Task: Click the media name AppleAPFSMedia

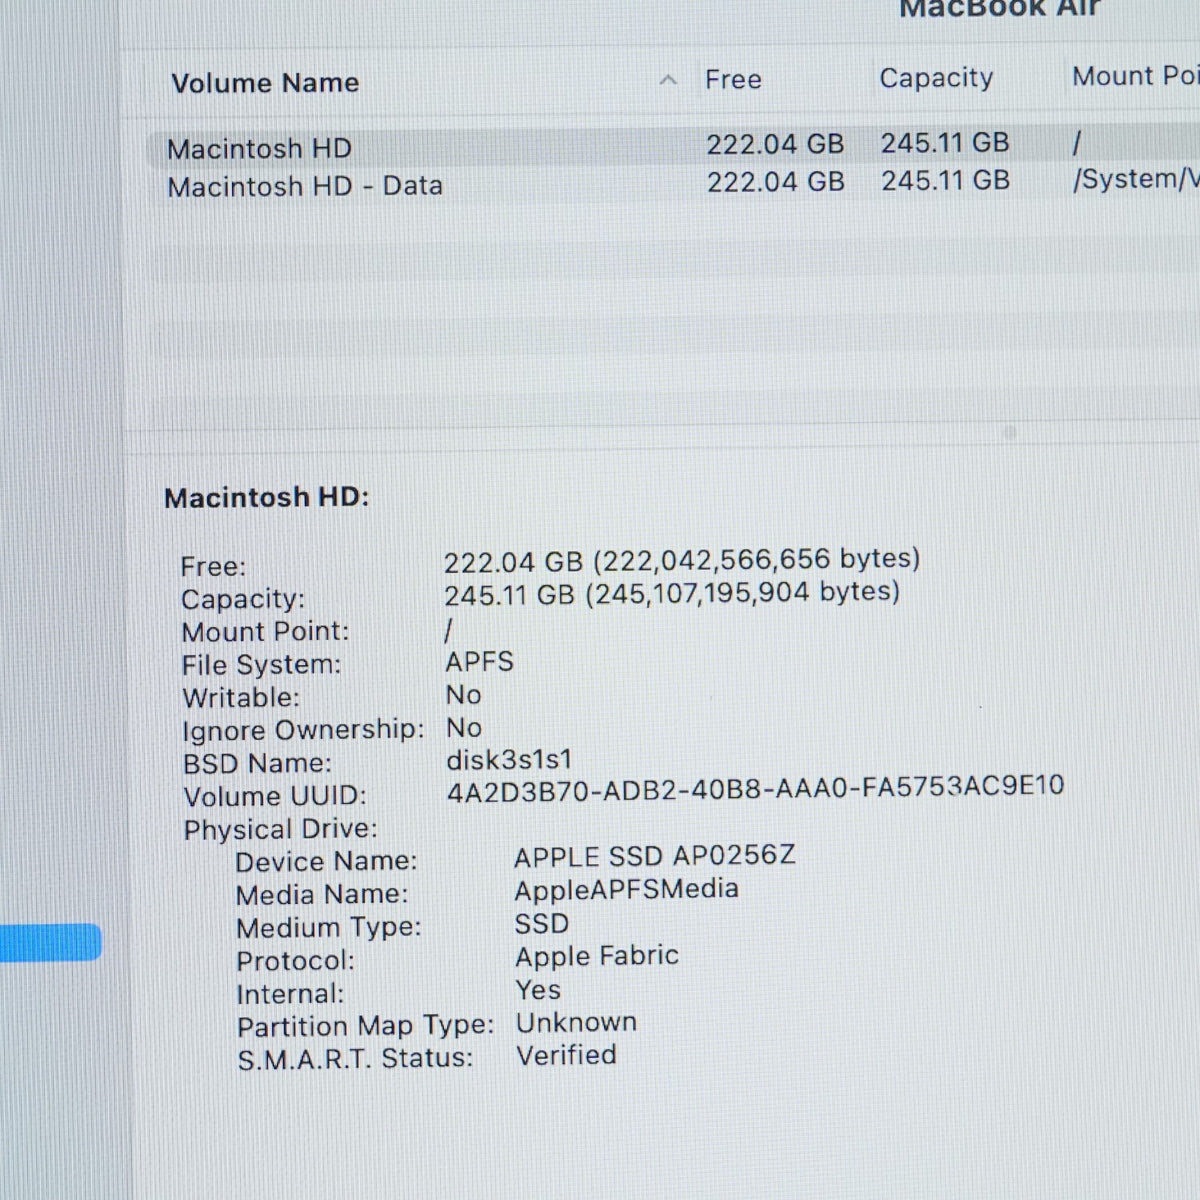Action: pos(626,890)
